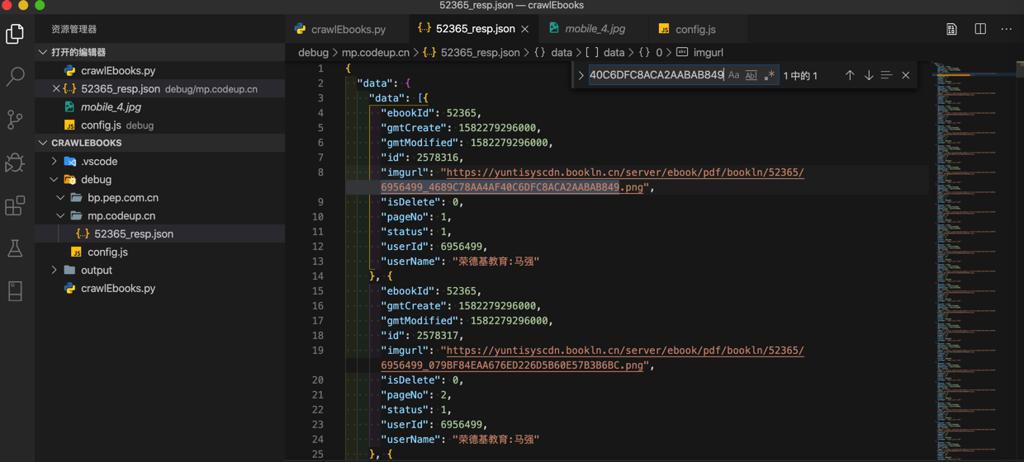Image resolution: width=1024 pixels, height=462 pixels.
Task: Close the 52365_resp.json editor tab
Action: pos(526,29)
